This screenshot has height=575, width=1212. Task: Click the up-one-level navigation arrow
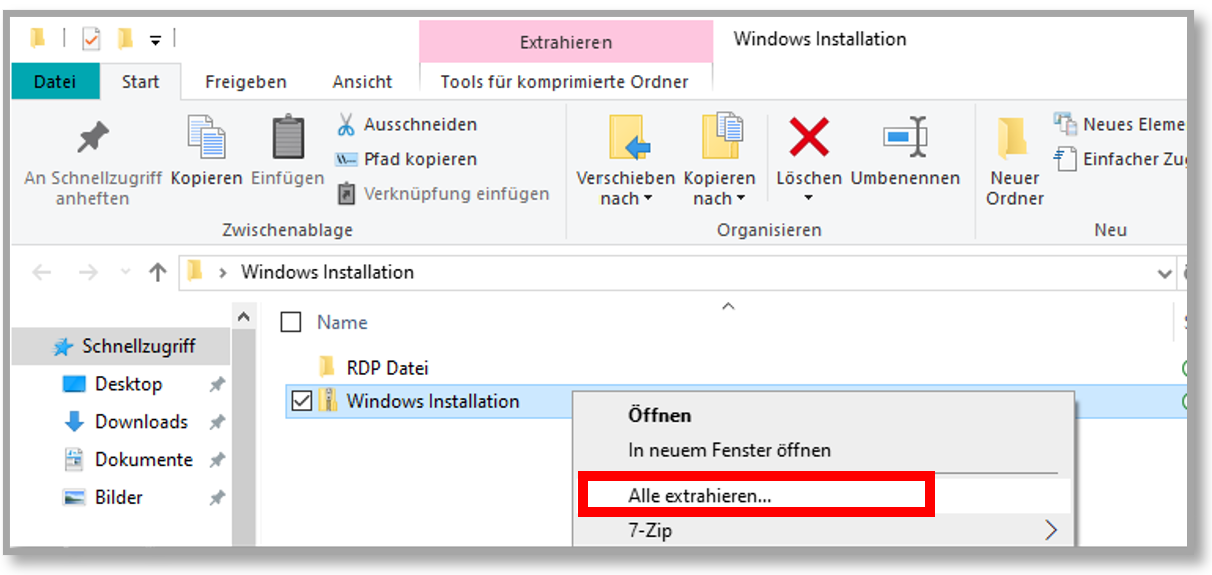157,272
